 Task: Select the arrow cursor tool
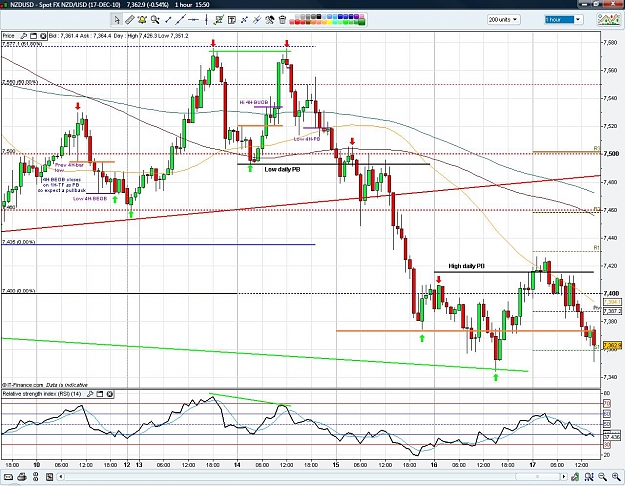(x=116, y=20)
